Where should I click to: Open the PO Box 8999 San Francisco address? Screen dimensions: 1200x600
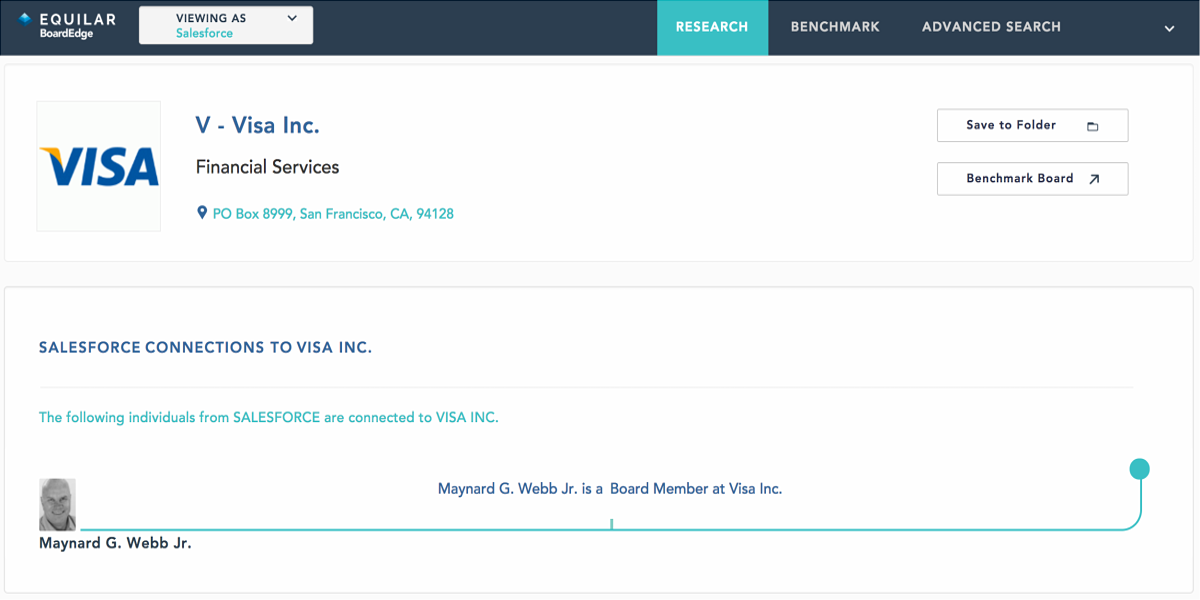pyautogui.click(x=333, y=214)
